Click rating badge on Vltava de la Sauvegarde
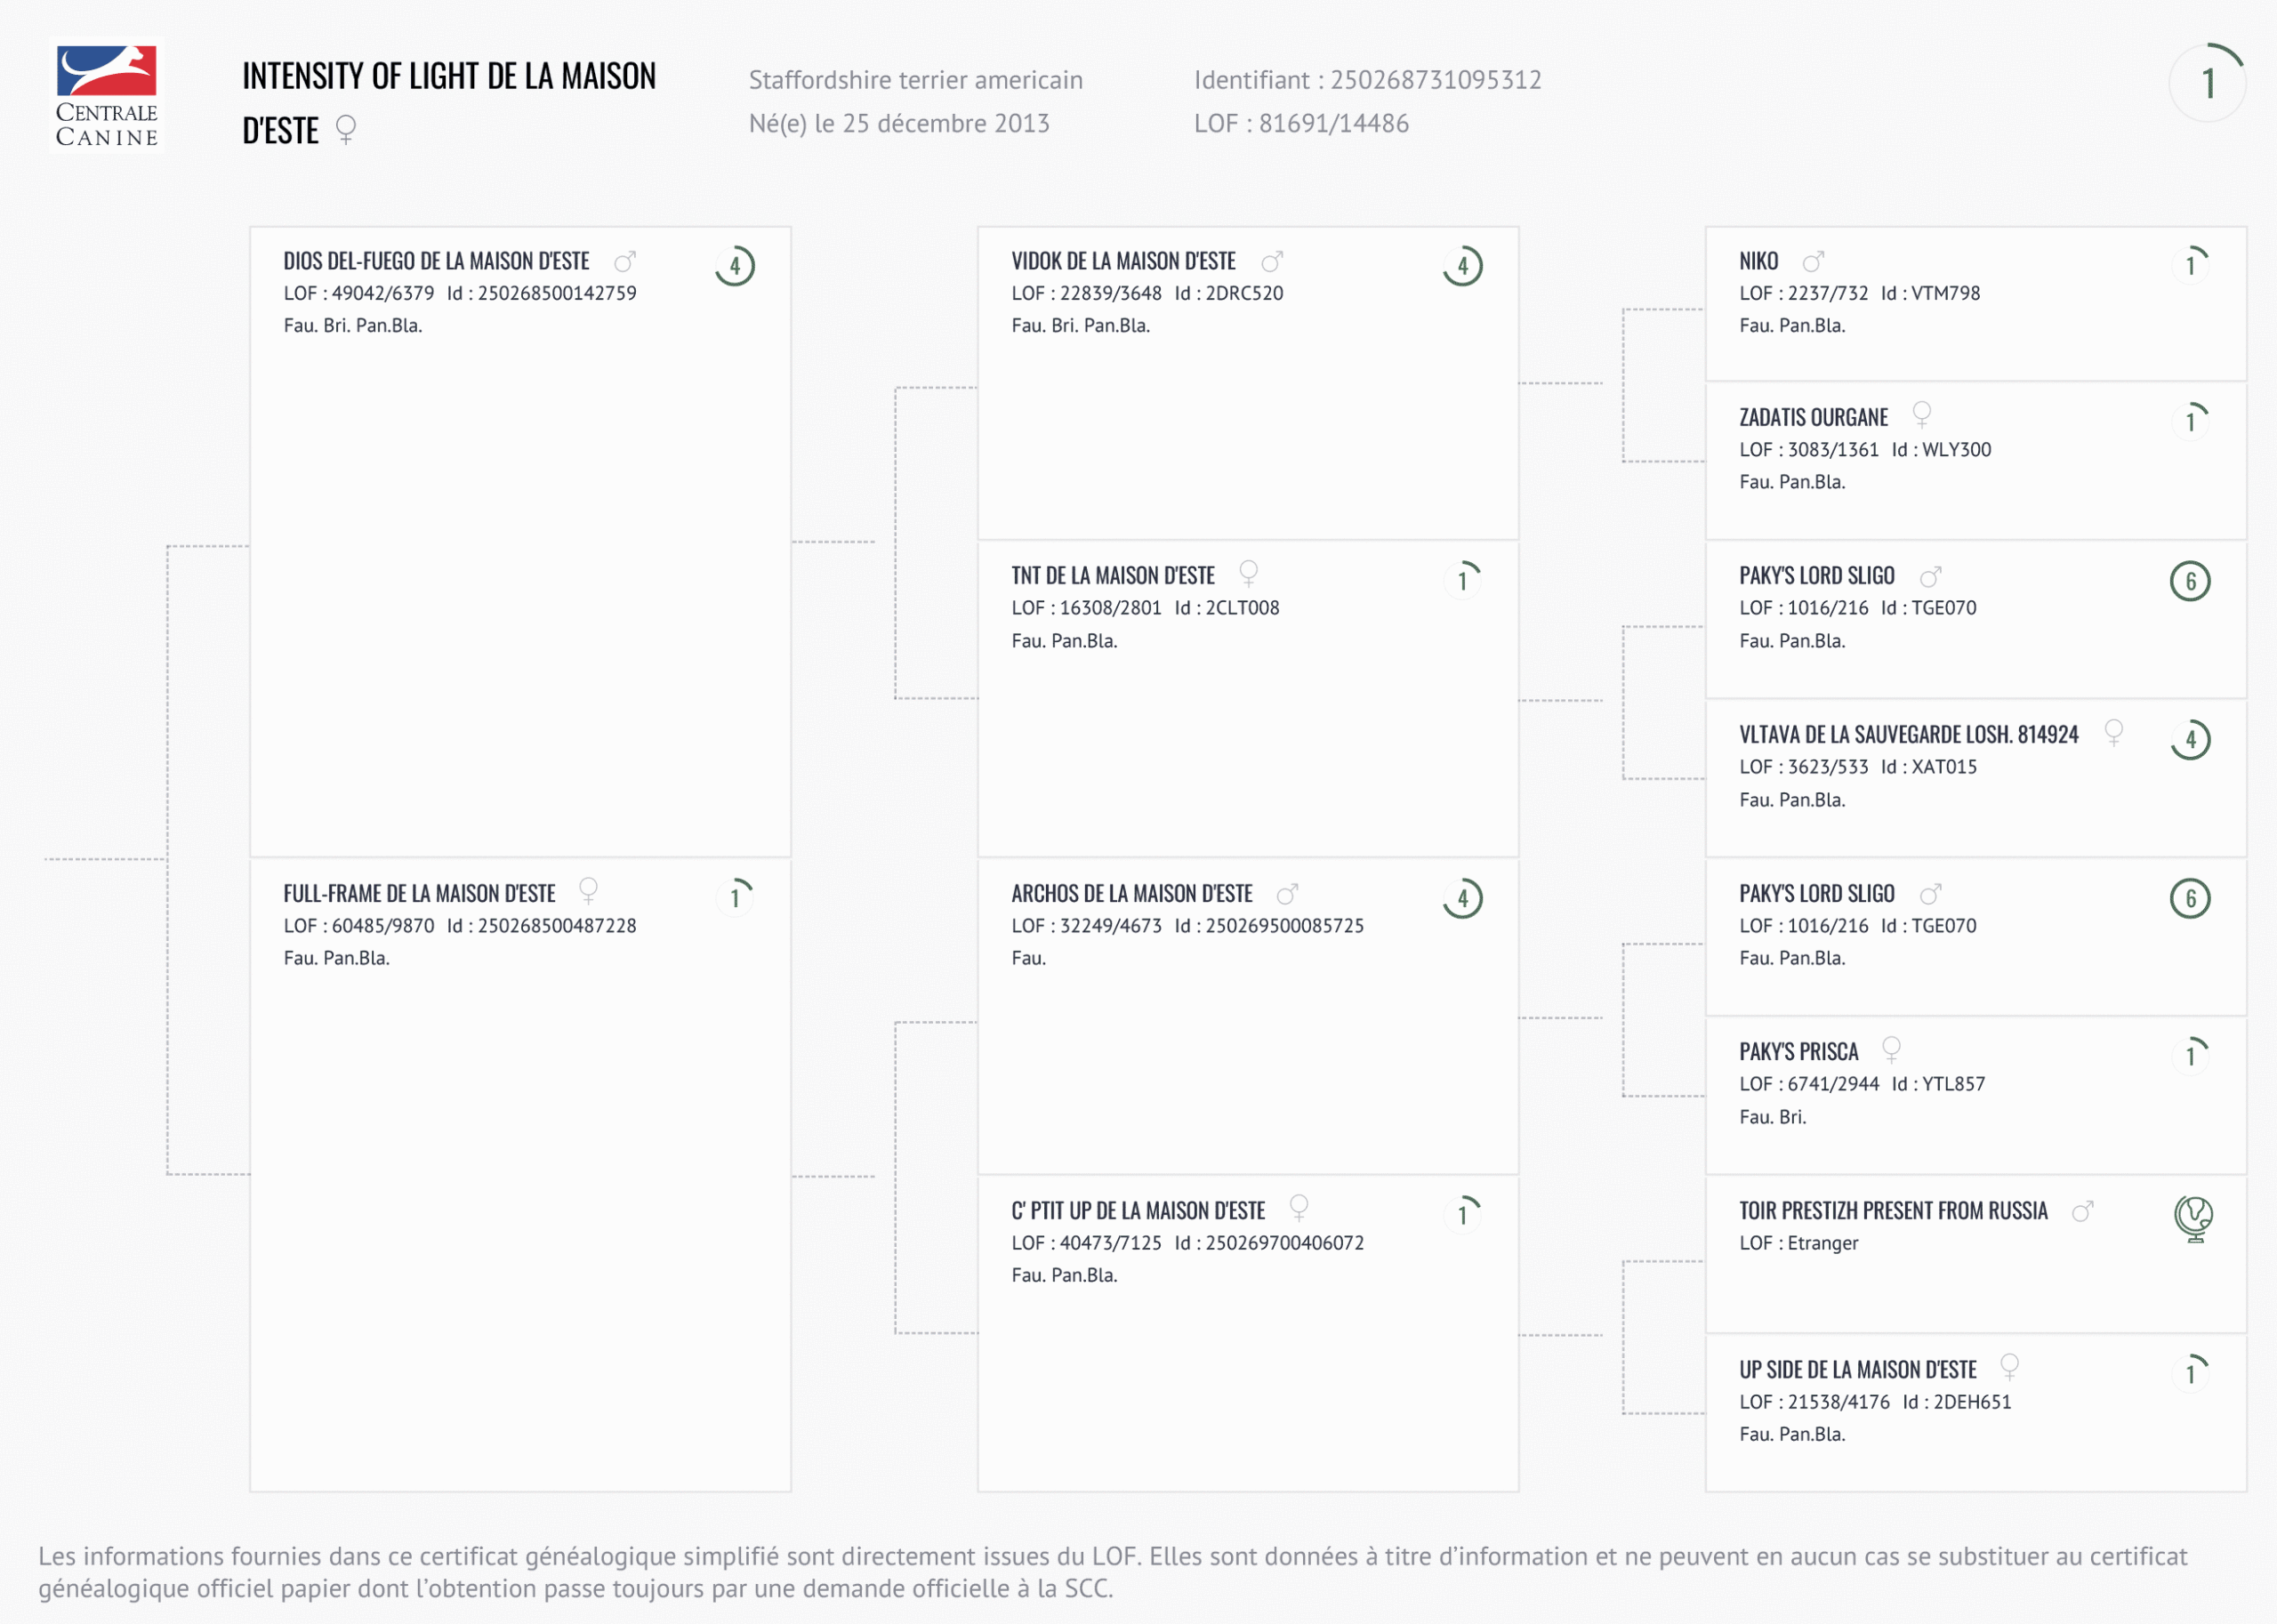The width and height of the screenshot is (2277, 1624). pos(2190,740)
